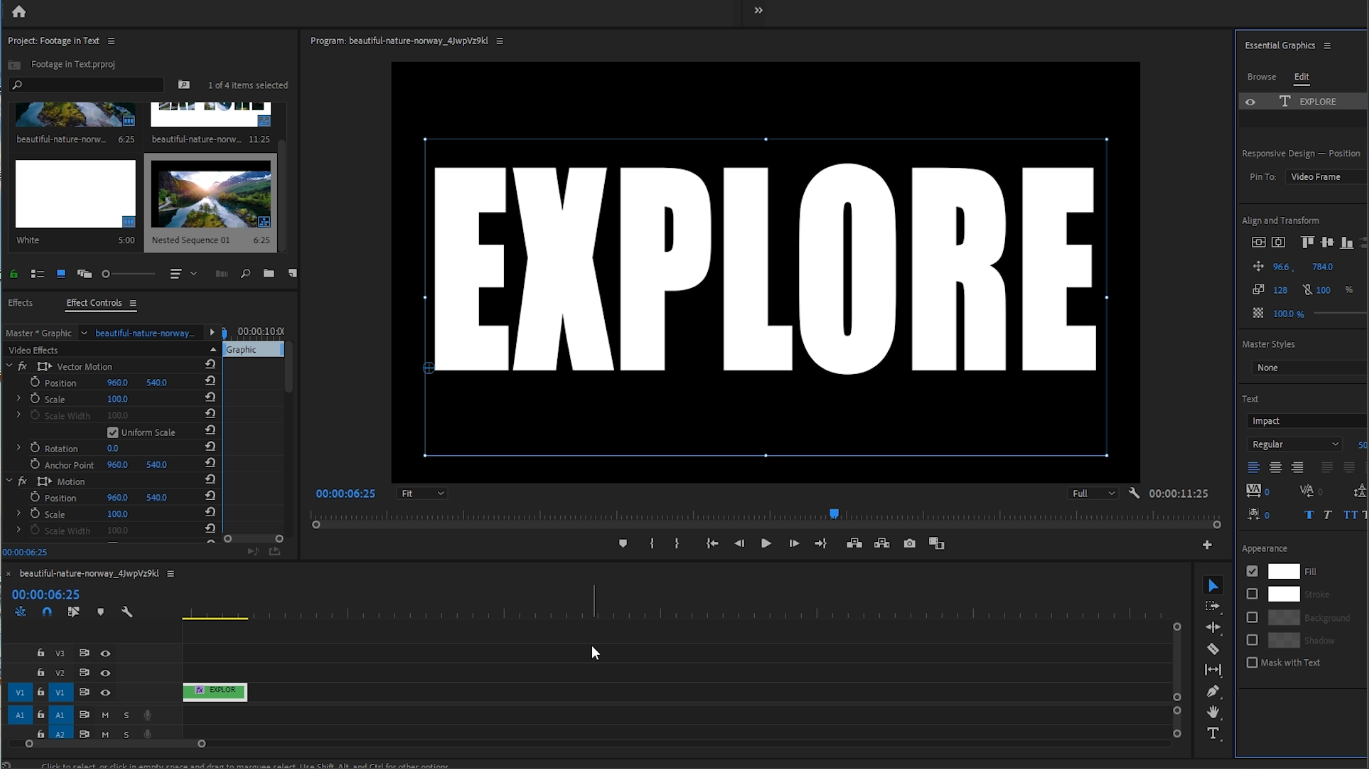Reset Vector Motion Position parameter

tap(210, 382)
